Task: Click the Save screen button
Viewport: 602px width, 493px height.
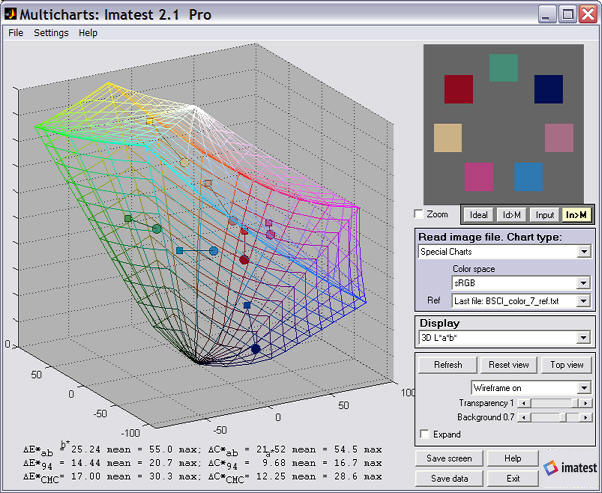Action: point(449,458)
